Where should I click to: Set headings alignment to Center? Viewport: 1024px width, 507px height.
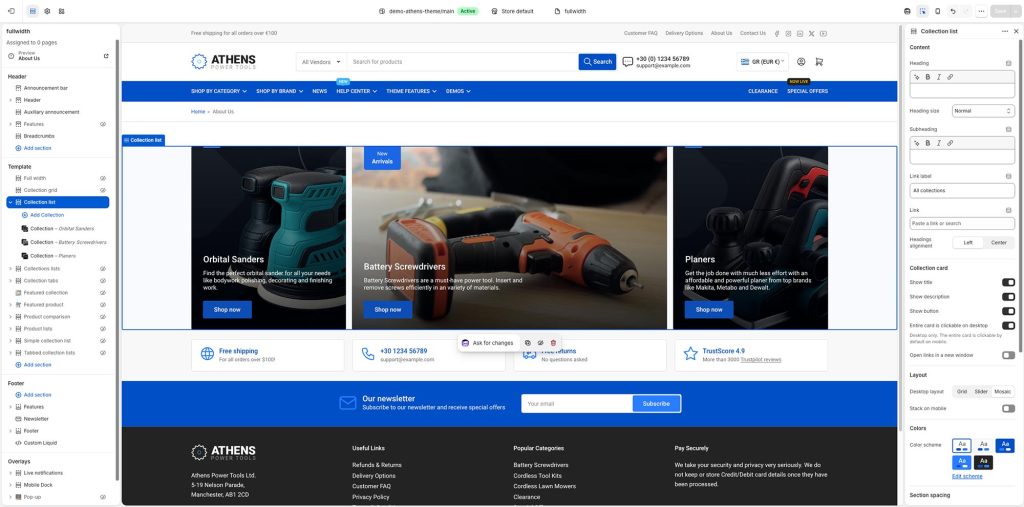point(999,242)
